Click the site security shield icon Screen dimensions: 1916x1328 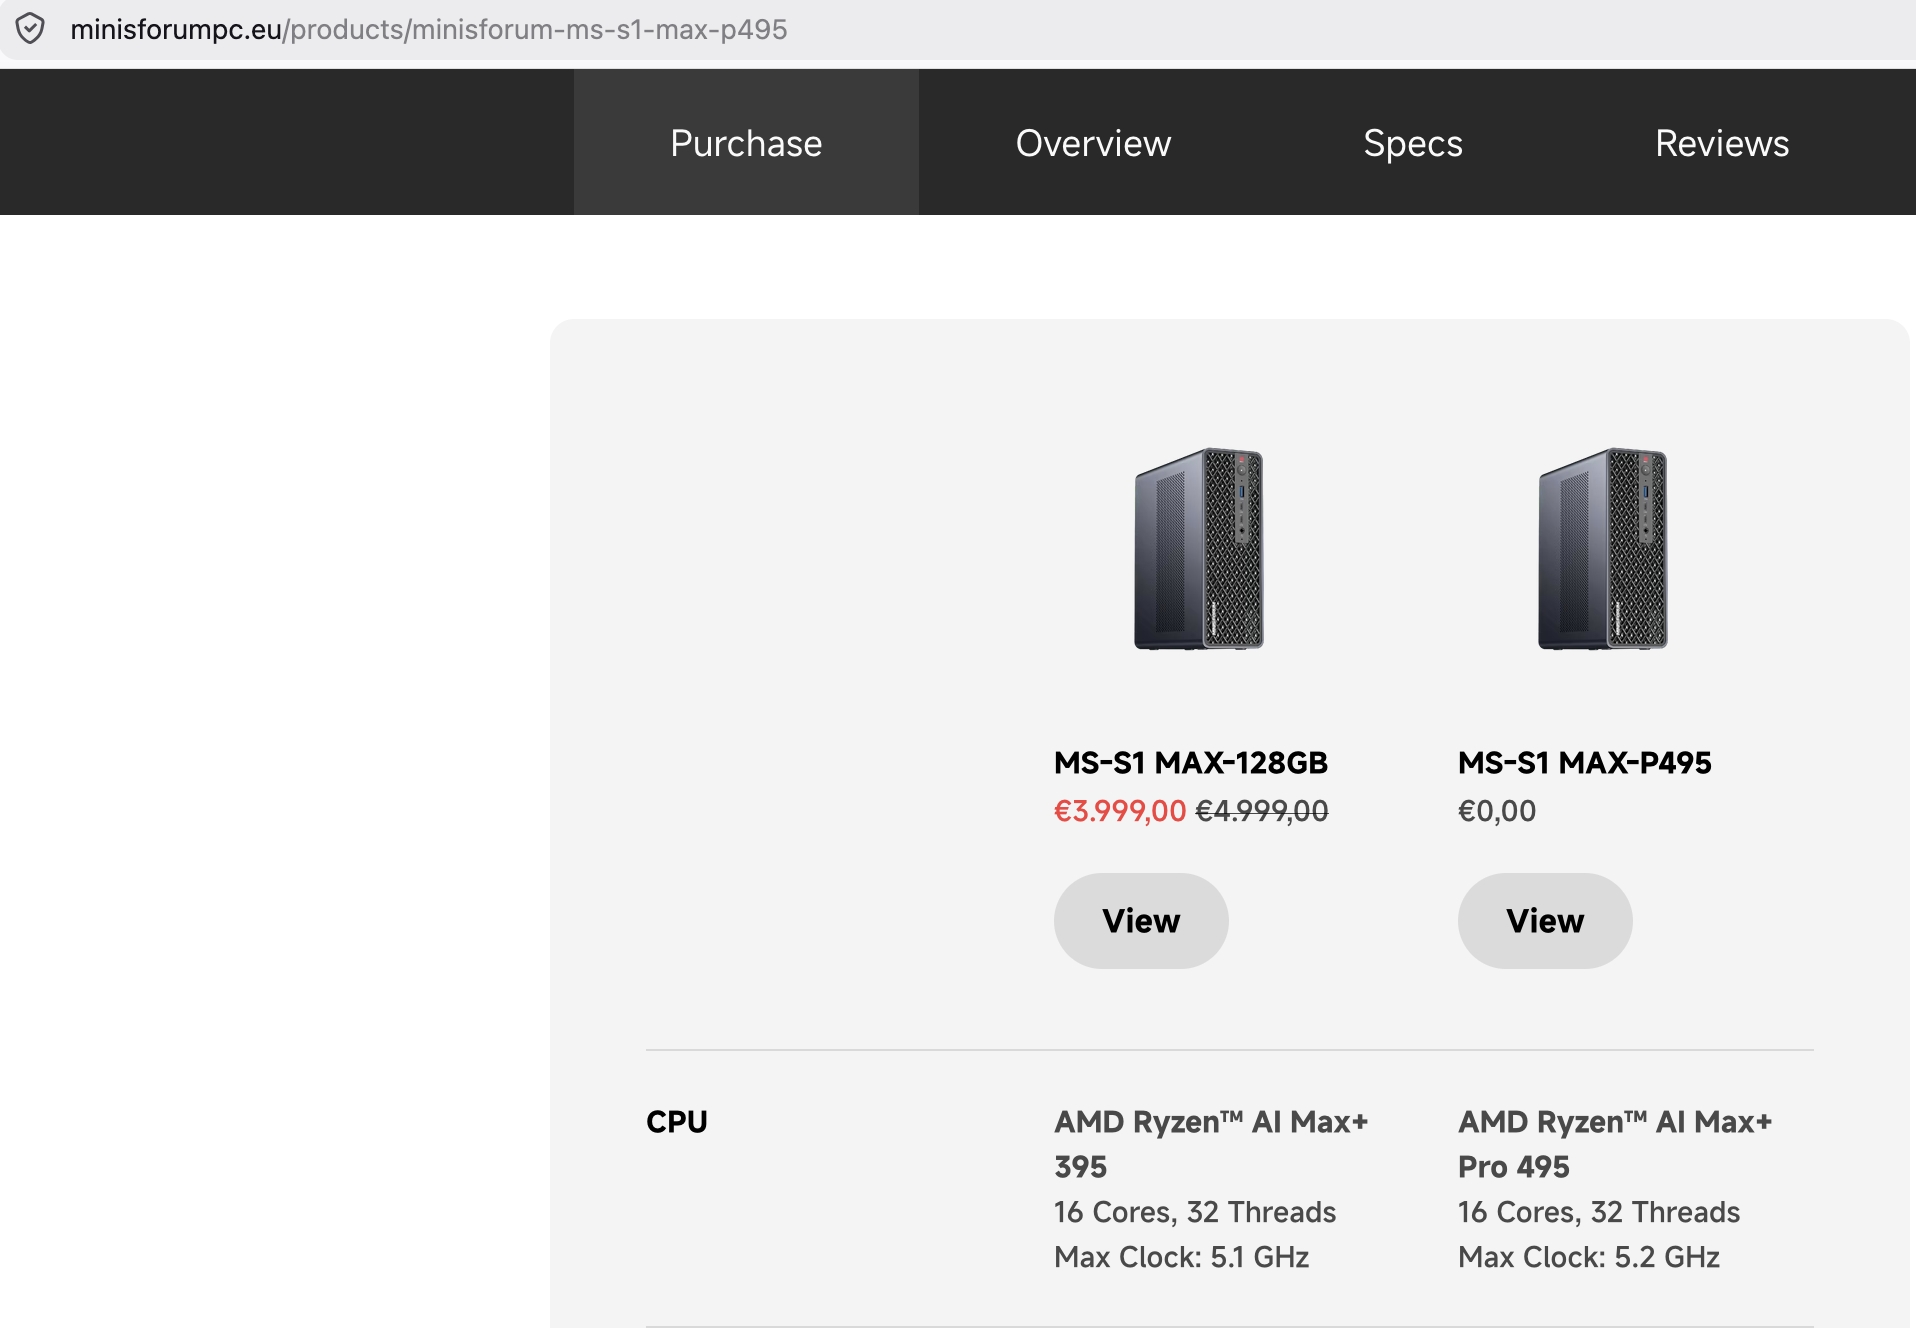point(30,29)
